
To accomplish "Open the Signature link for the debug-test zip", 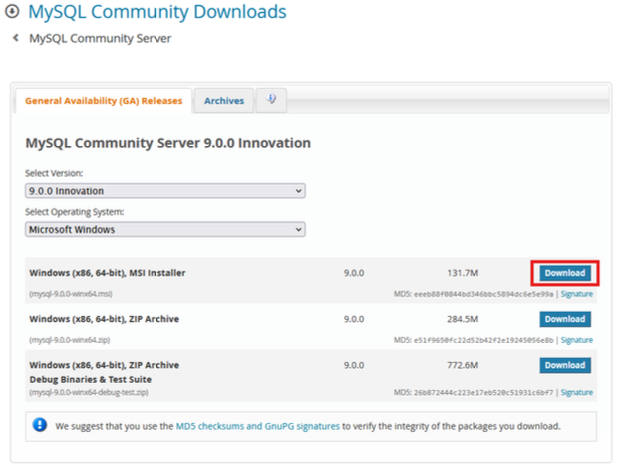I will click(576, 392).
